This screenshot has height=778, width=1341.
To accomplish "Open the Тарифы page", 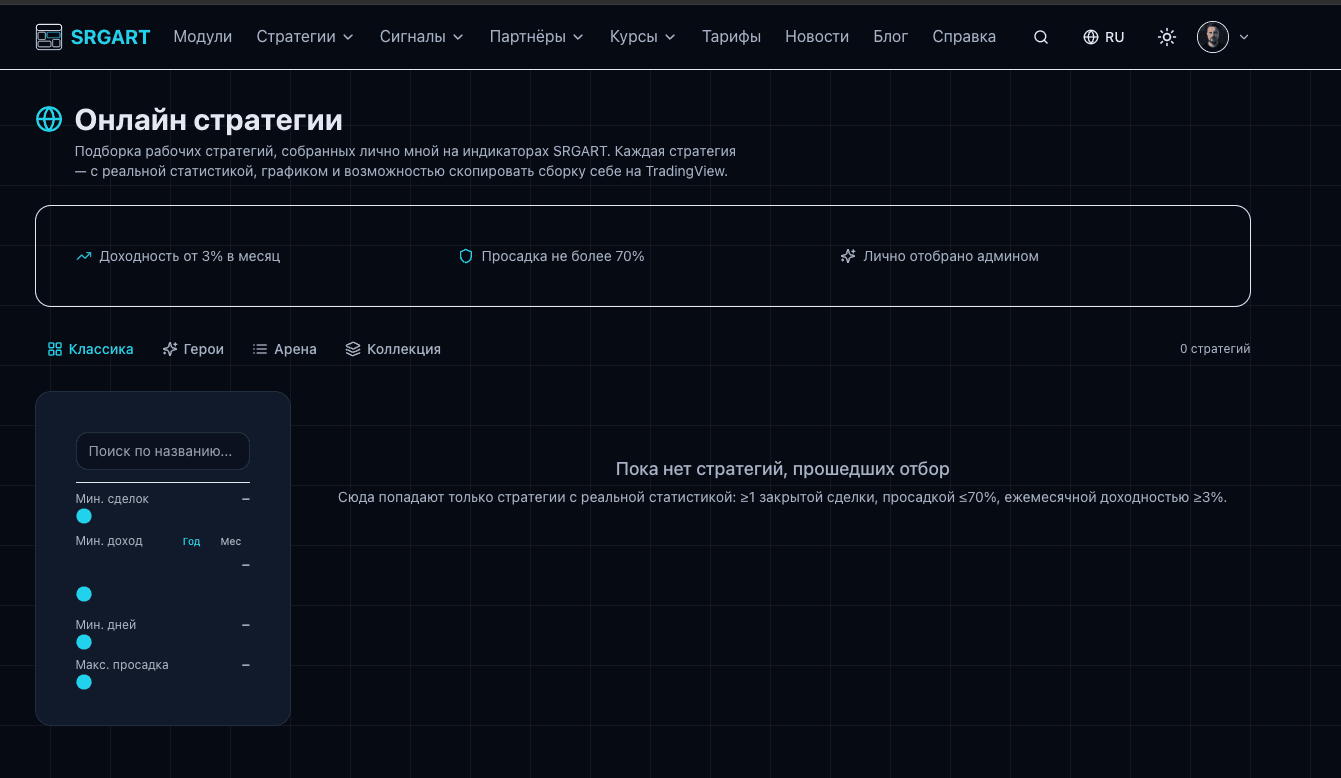I will (x=731, y=36).
